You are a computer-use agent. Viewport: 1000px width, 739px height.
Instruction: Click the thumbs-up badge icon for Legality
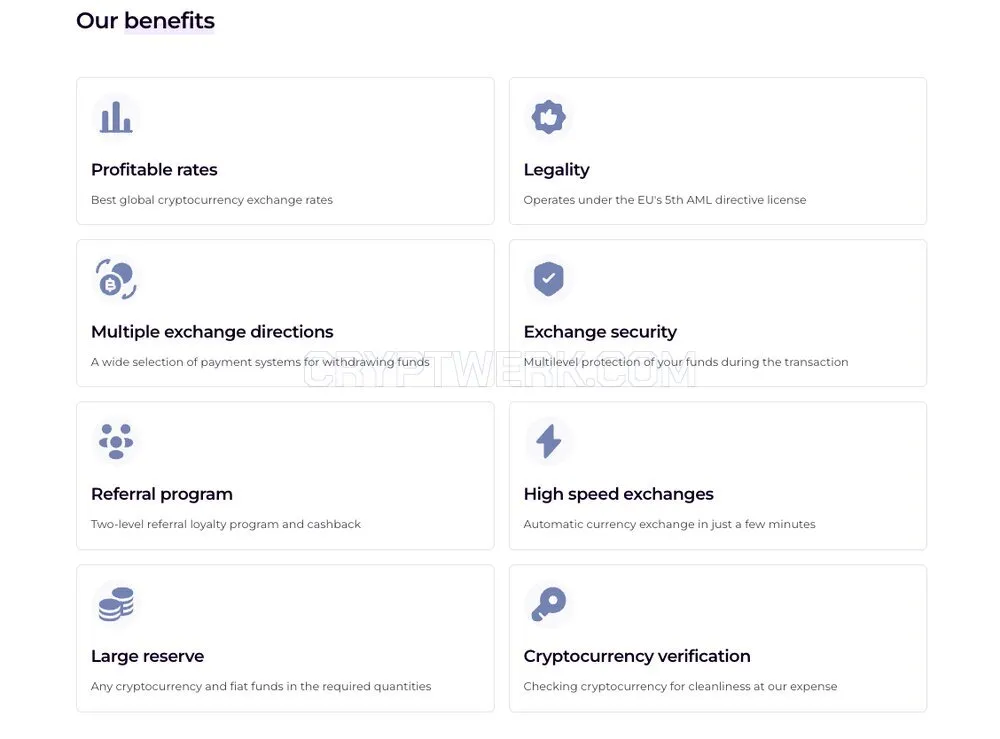coord(548,117)
